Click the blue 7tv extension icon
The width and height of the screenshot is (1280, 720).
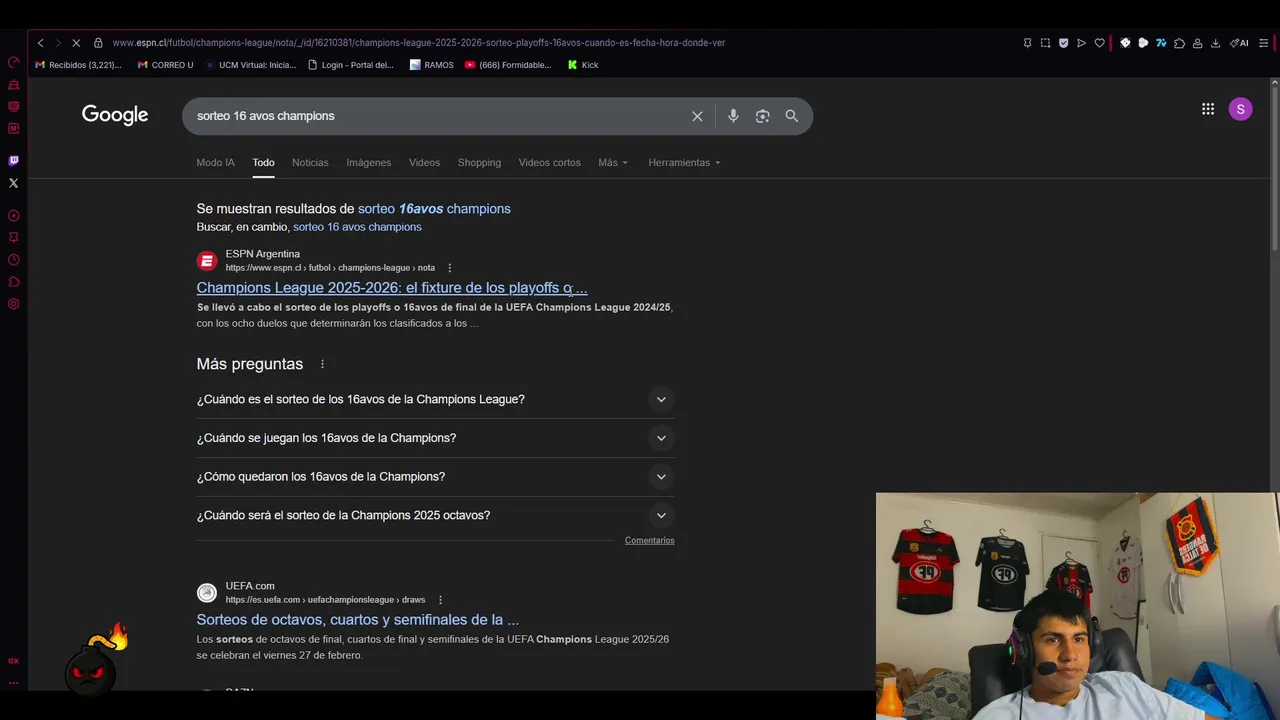1161,43
